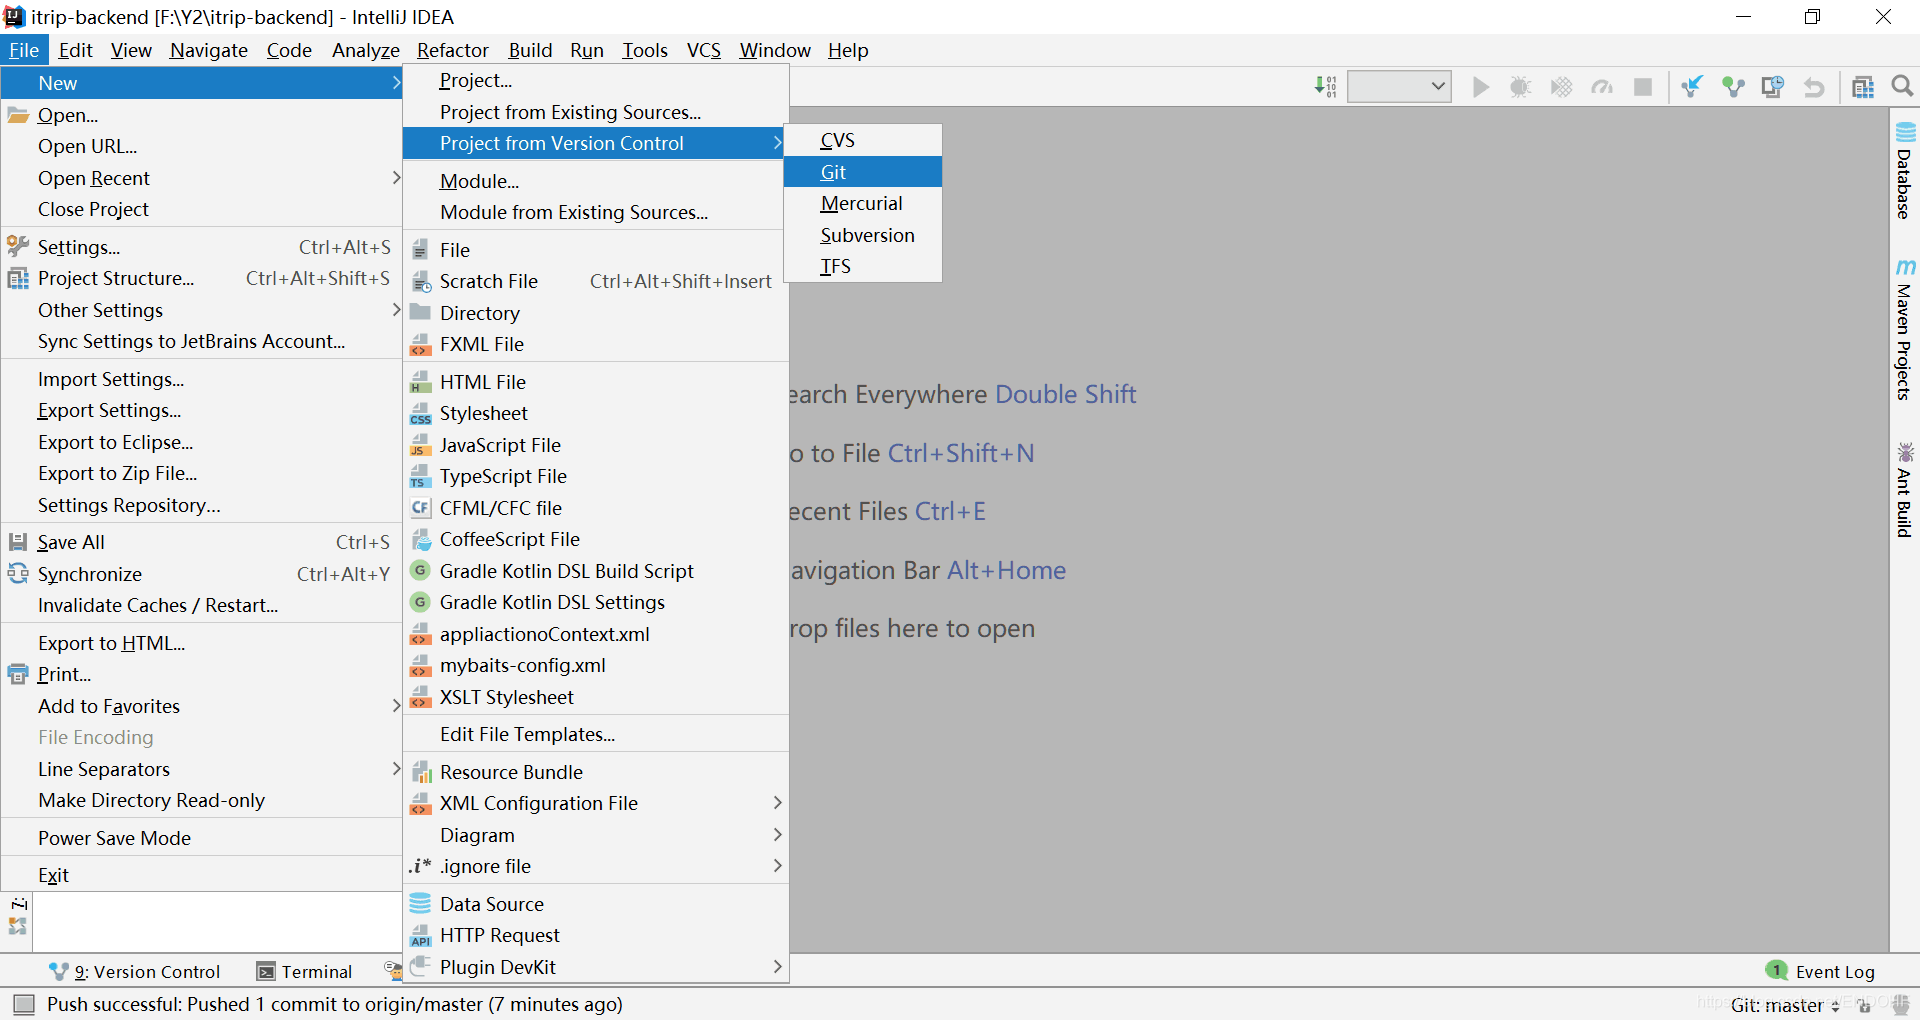Image resolution: width=1920 pixels, height=1020 pixels.
Task: Open the VCS menu
Action: 704,50
